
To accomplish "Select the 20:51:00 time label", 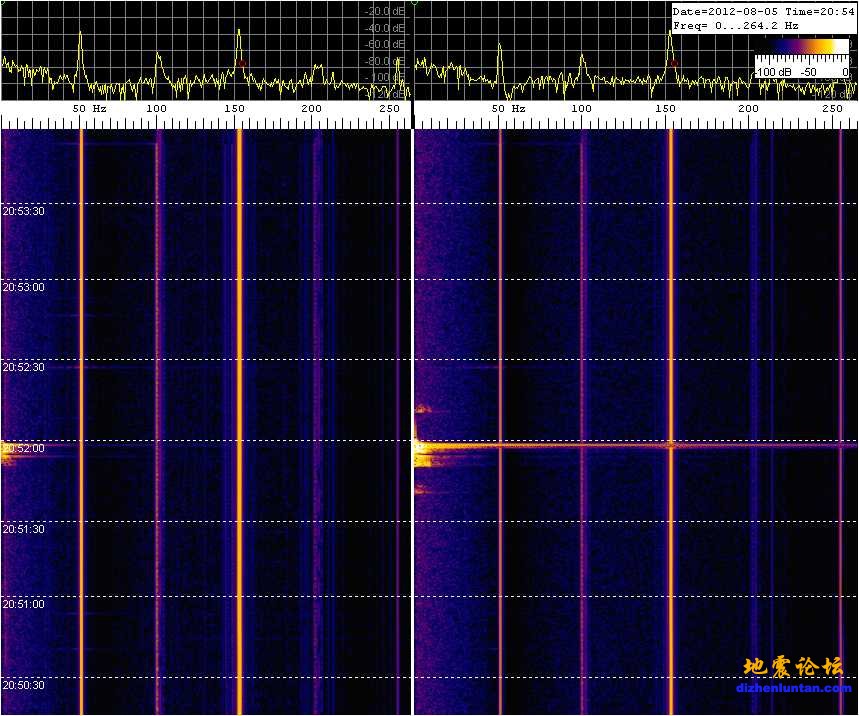I will click(x=24, y=604).
